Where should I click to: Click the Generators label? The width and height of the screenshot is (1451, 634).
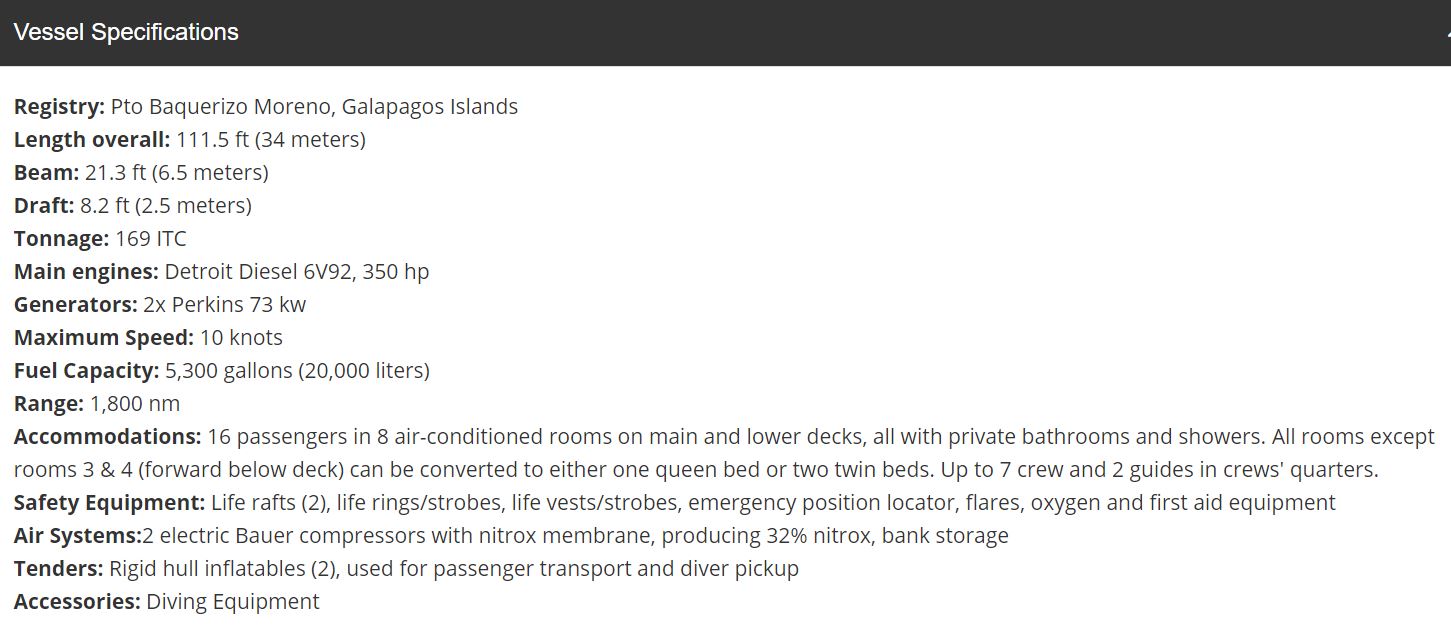tap(76, 305)
